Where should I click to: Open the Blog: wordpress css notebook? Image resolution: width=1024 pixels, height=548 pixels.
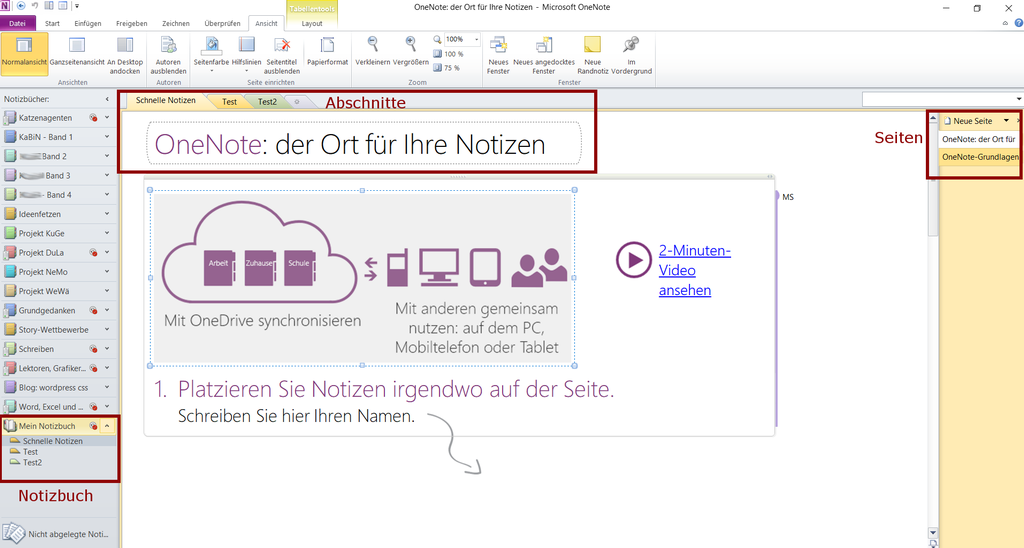tap(54, 387)
